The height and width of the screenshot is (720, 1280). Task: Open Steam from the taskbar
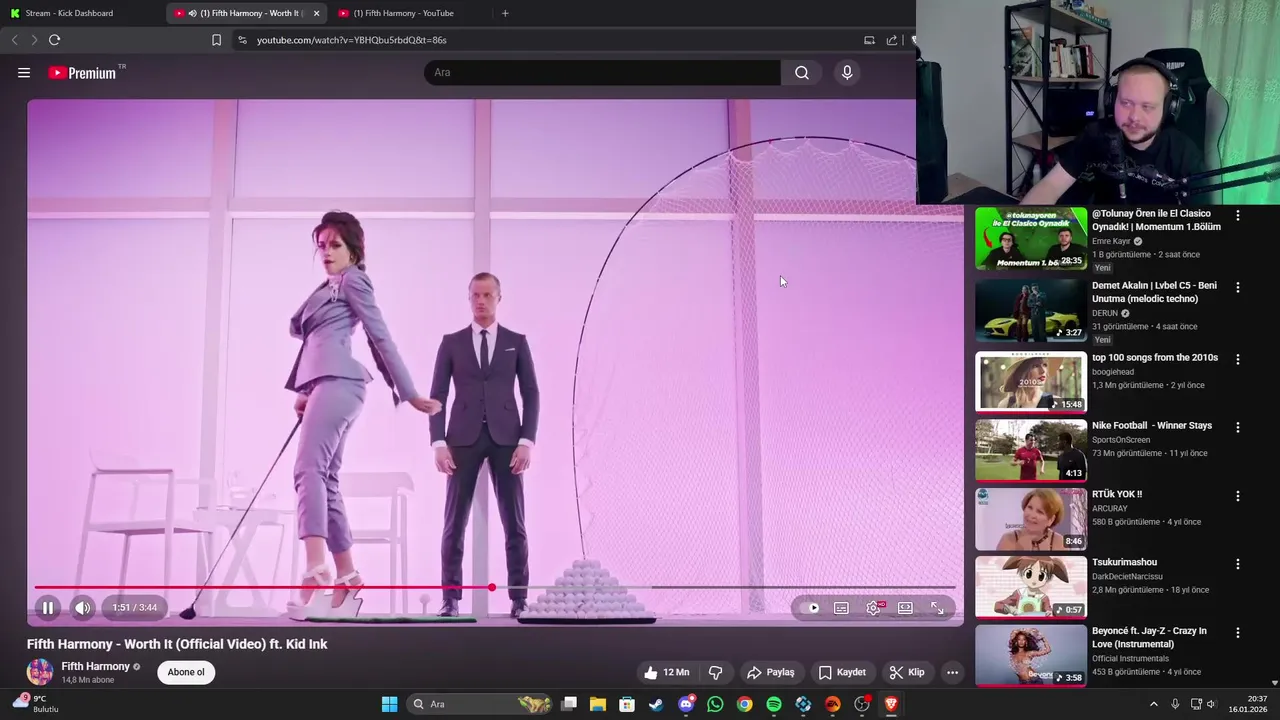coord(656,704)
